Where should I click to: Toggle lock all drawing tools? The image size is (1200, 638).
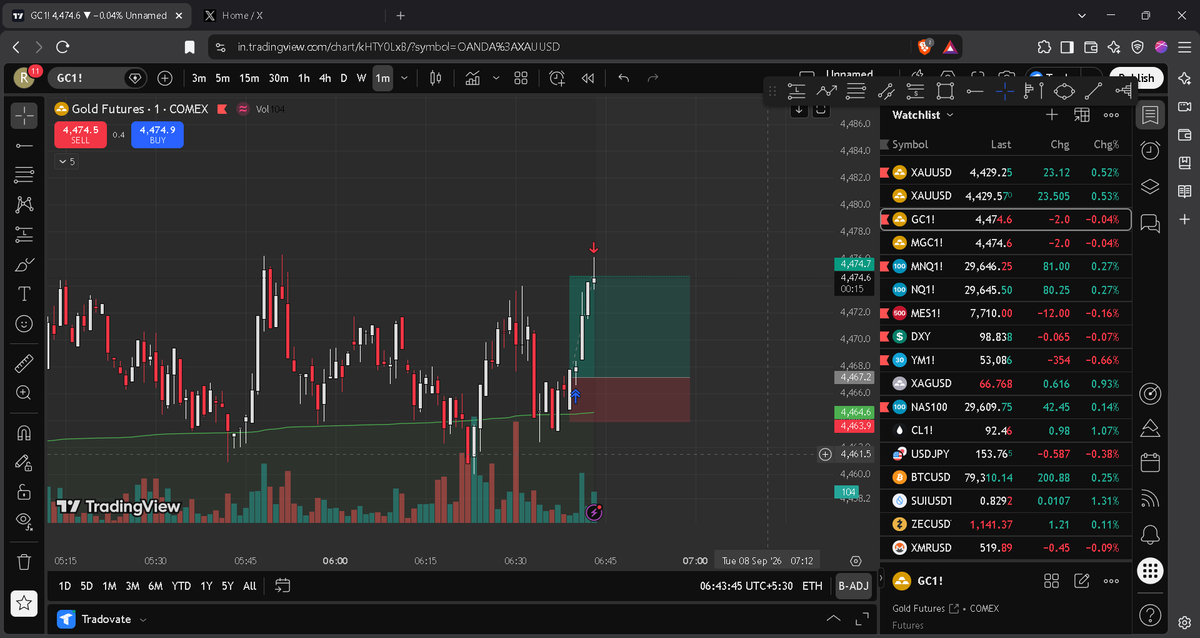click(25, 491)
